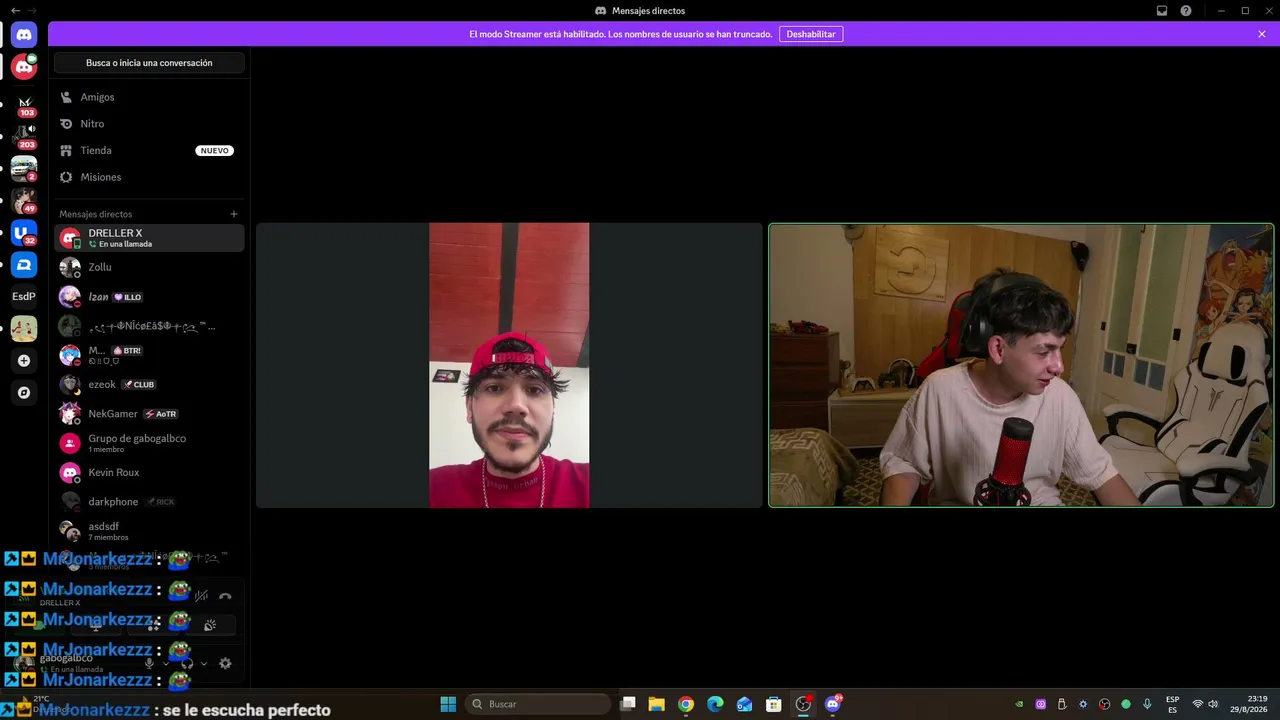
Task: Toggle the microphone mute button
Action: click(149, 663)
